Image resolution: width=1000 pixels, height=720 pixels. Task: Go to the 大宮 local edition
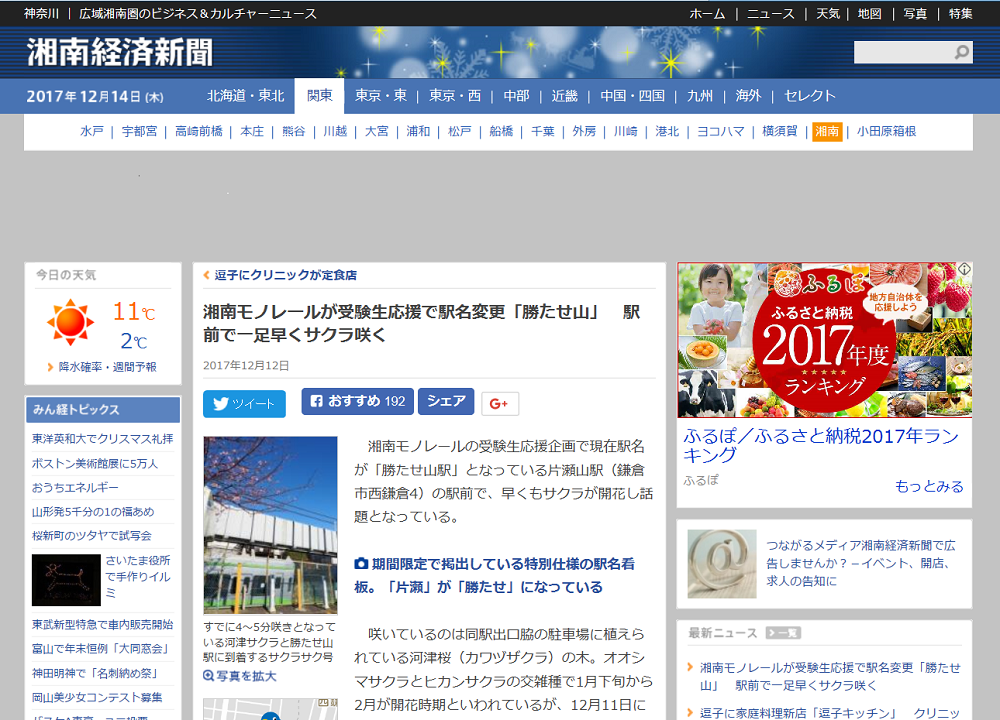376,131
